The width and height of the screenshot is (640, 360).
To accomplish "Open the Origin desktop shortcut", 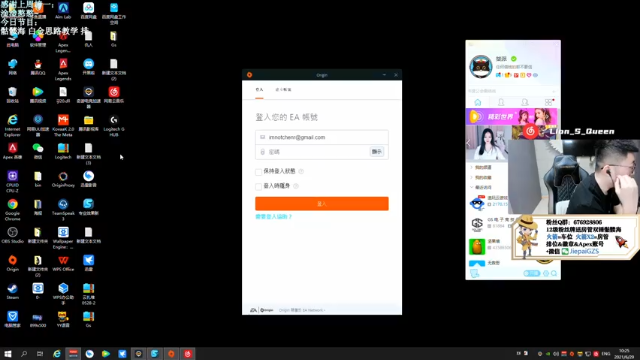I will [x=13, y=263].
